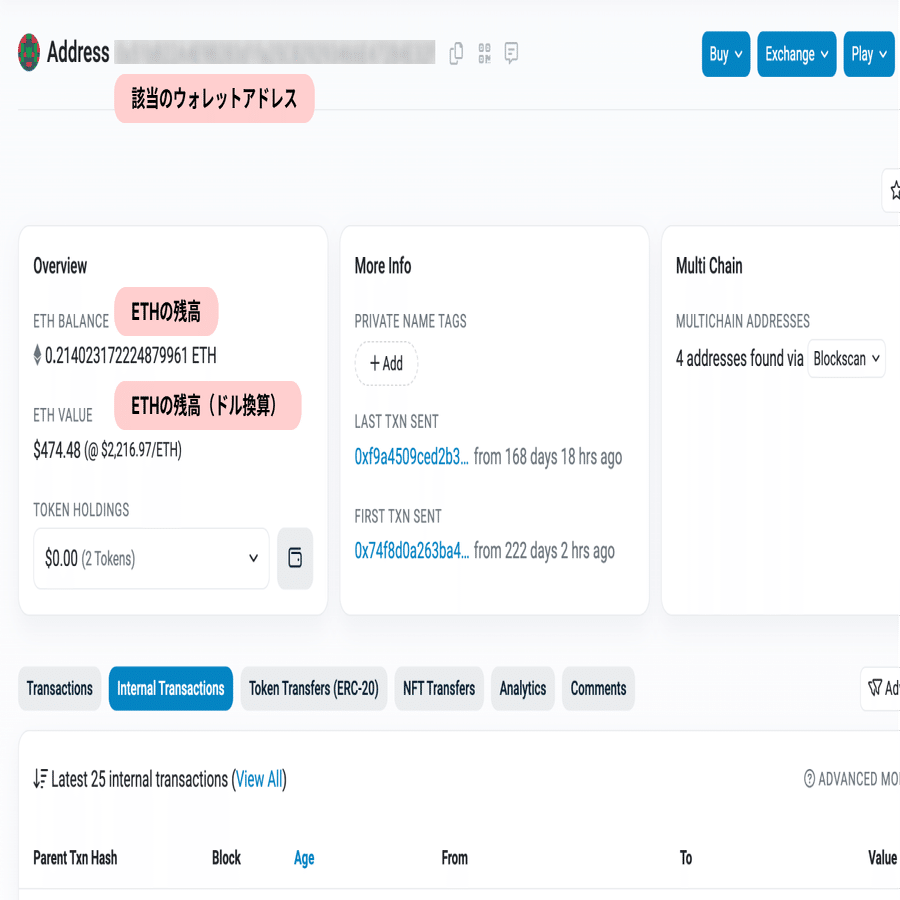The width and height of the screenshot is (900, 900).
Task: Open the Blockscan multichain address dropdown
Action: click(846, 358)
